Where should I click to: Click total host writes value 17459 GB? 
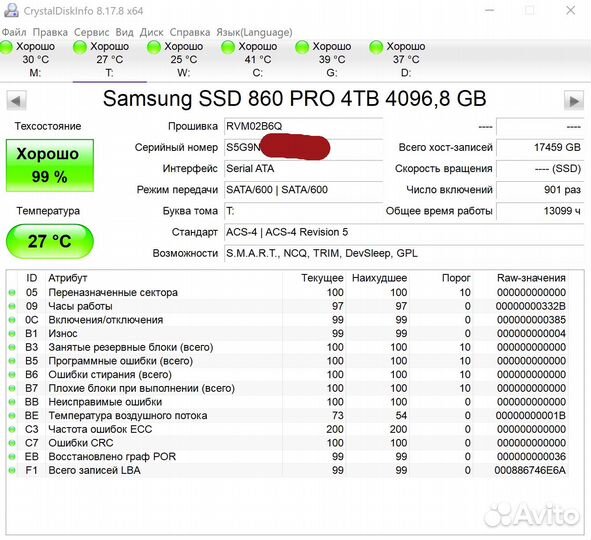tap(540, 147)
